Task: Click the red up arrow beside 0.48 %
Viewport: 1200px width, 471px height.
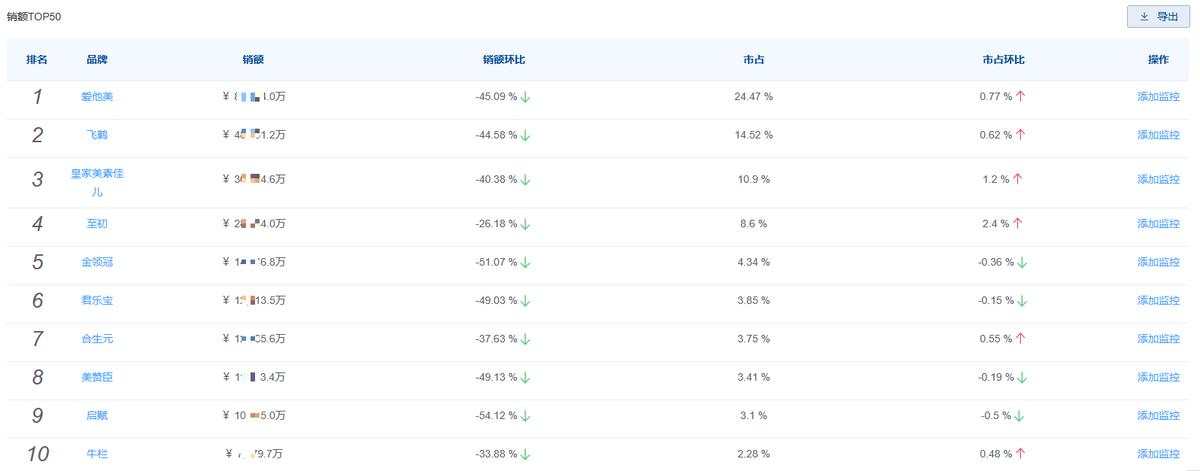Action: (x=1020, y=454)
